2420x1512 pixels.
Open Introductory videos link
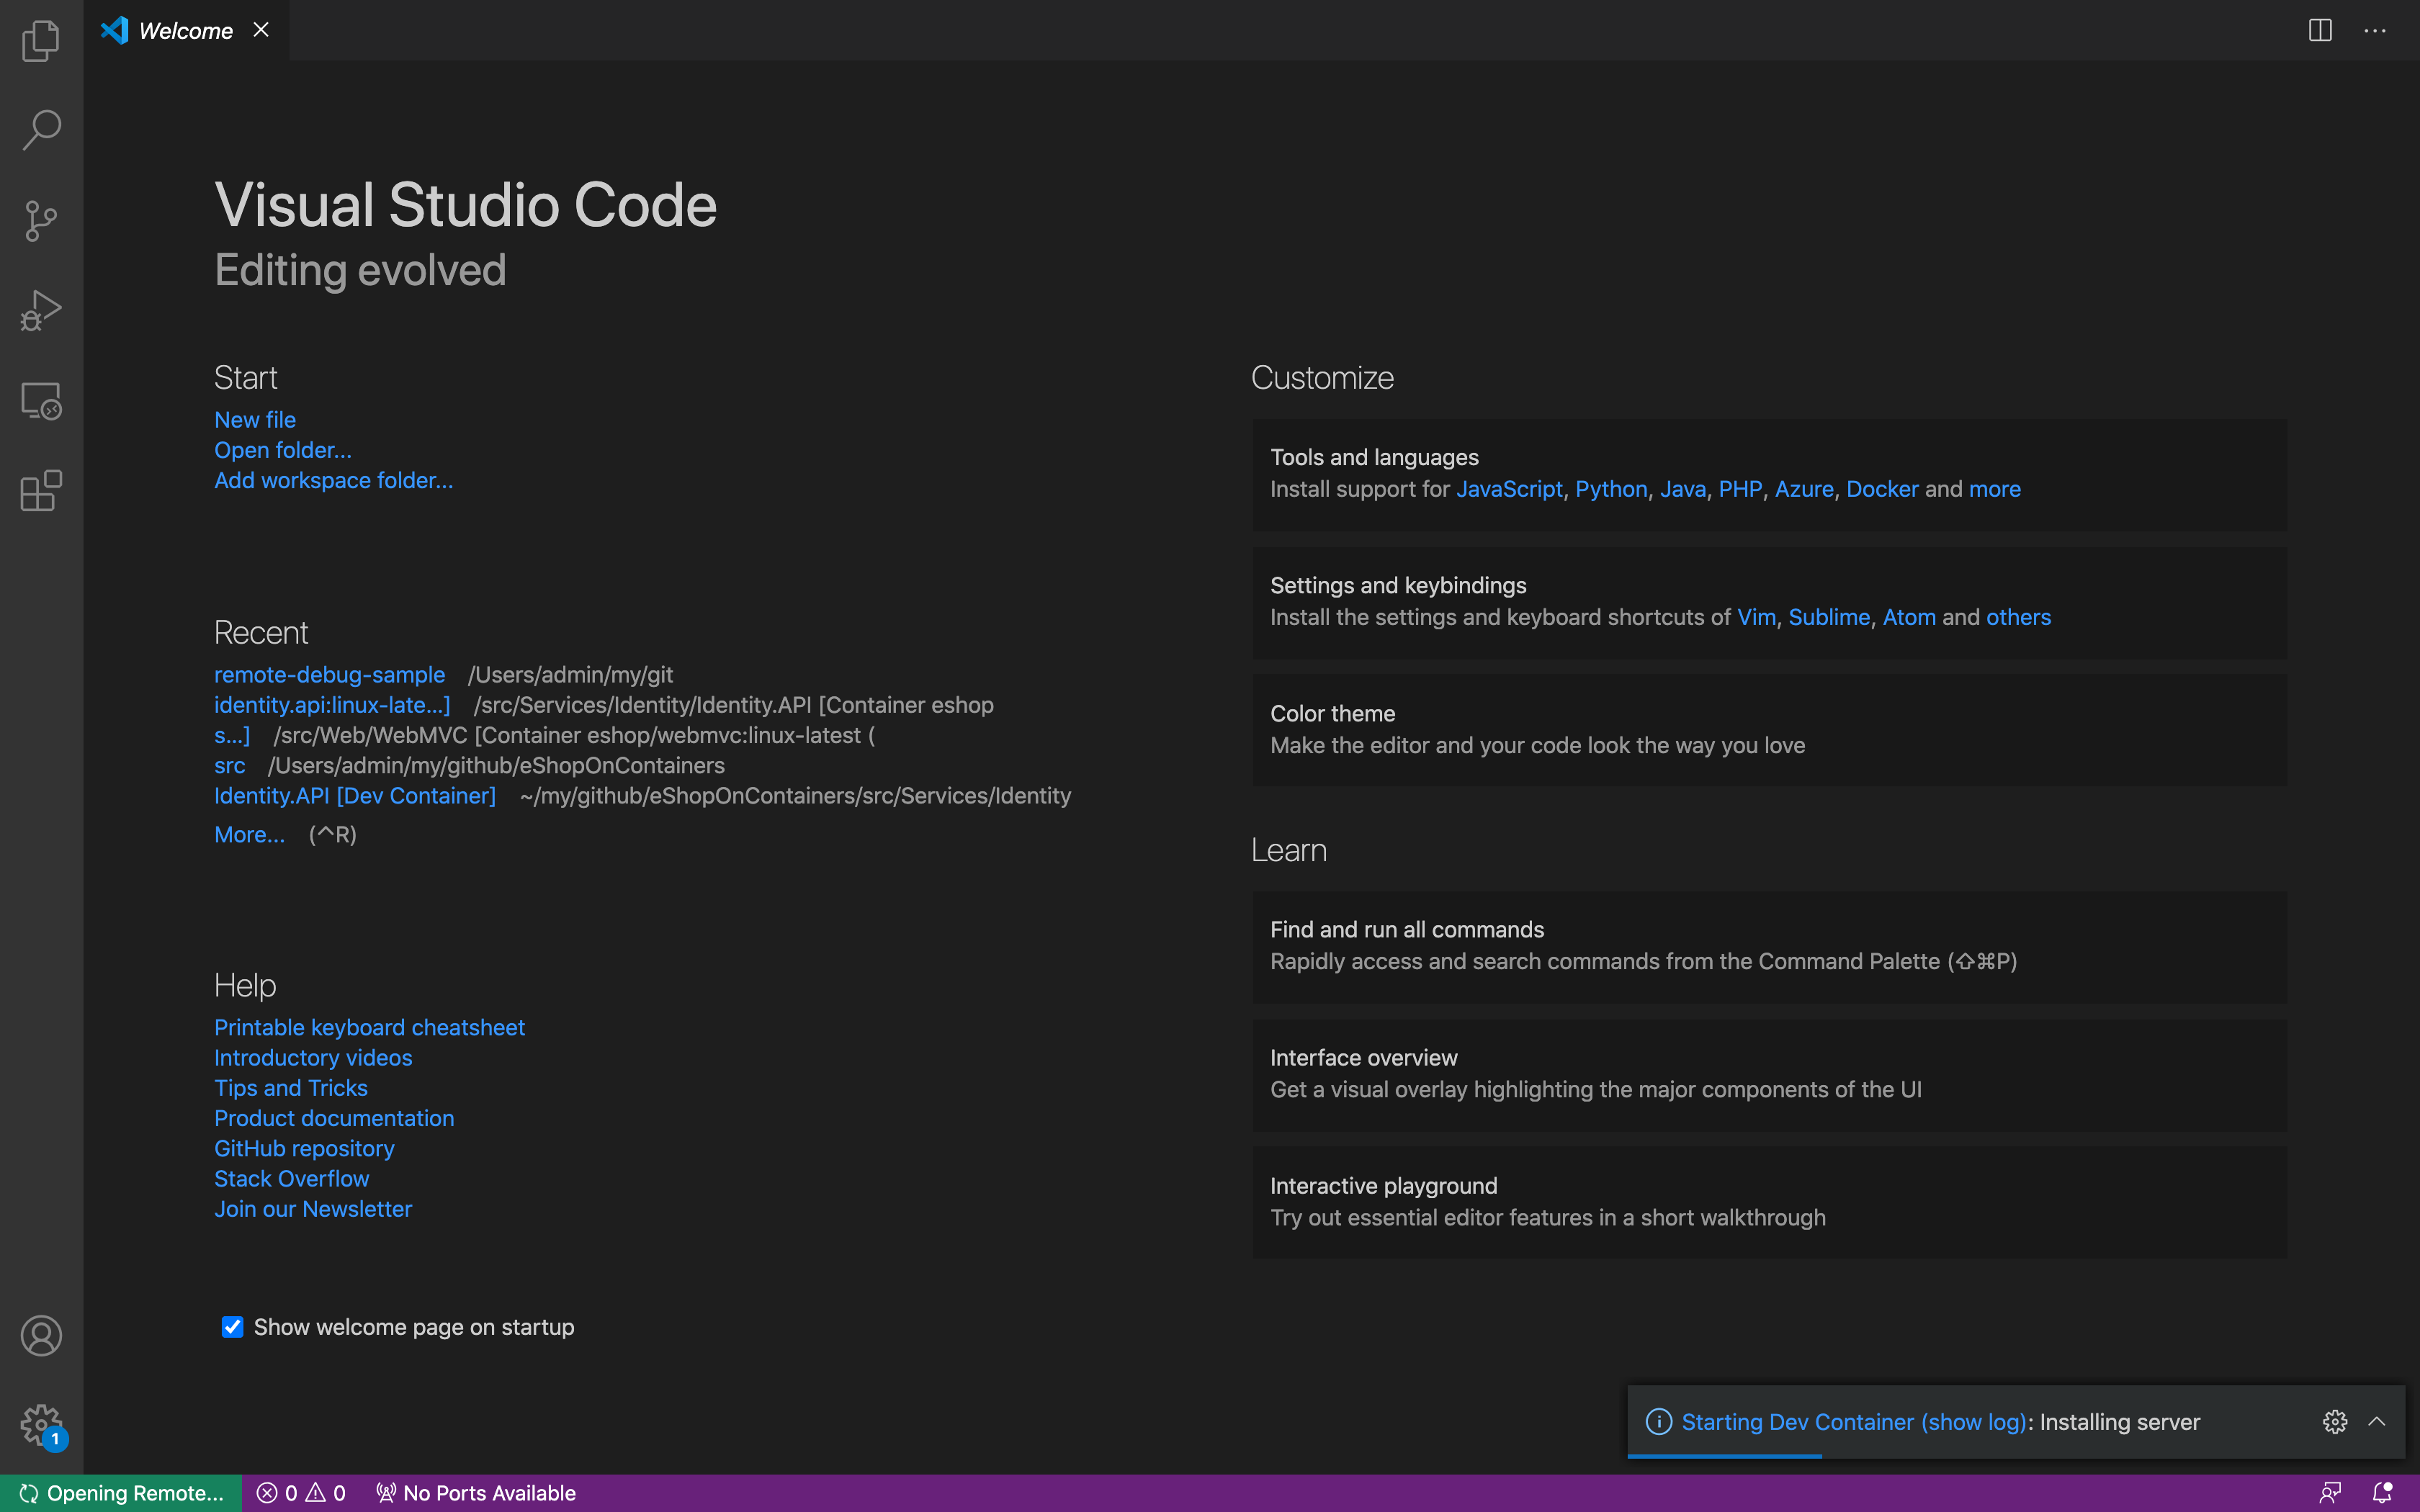click(313, 1058)
